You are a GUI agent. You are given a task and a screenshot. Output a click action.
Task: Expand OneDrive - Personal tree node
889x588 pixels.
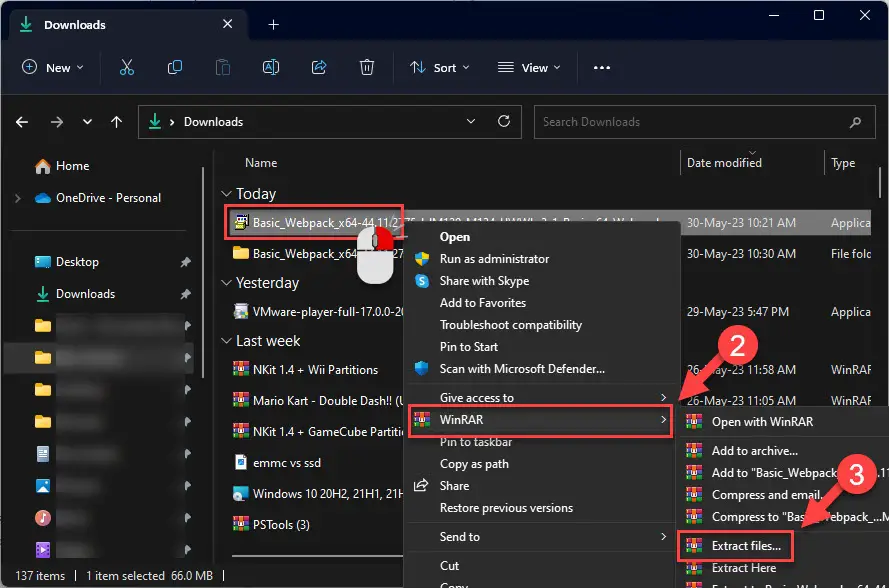[x=18, y=198]
